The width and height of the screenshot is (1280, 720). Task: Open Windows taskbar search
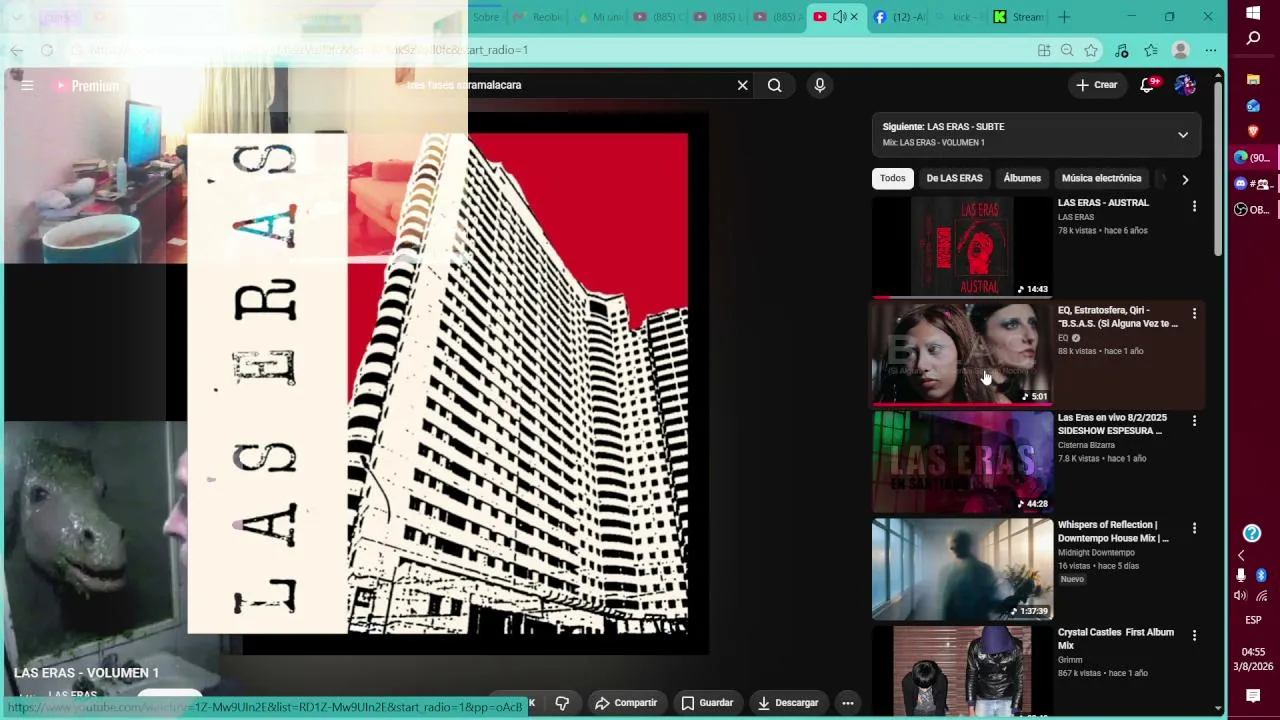[1253, 38]
